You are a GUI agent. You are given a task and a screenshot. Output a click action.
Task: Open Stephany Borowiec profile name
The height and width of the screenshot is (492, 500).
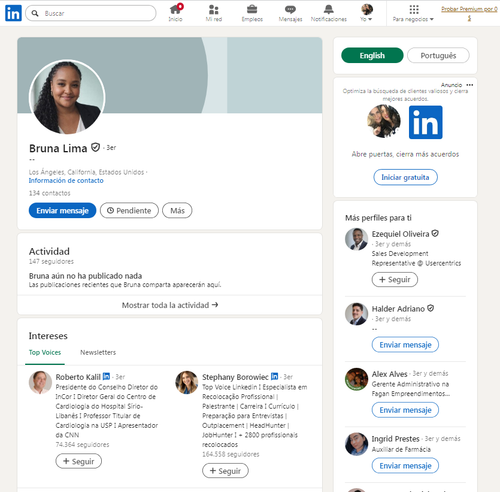point(235,377)
